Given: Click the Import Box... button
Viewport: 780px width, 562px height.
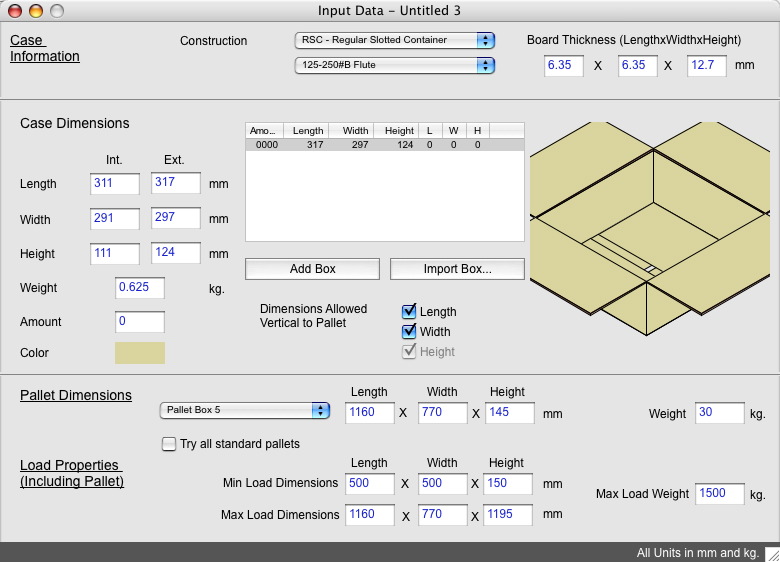Looking at the screenshot, I should point(457,269).
